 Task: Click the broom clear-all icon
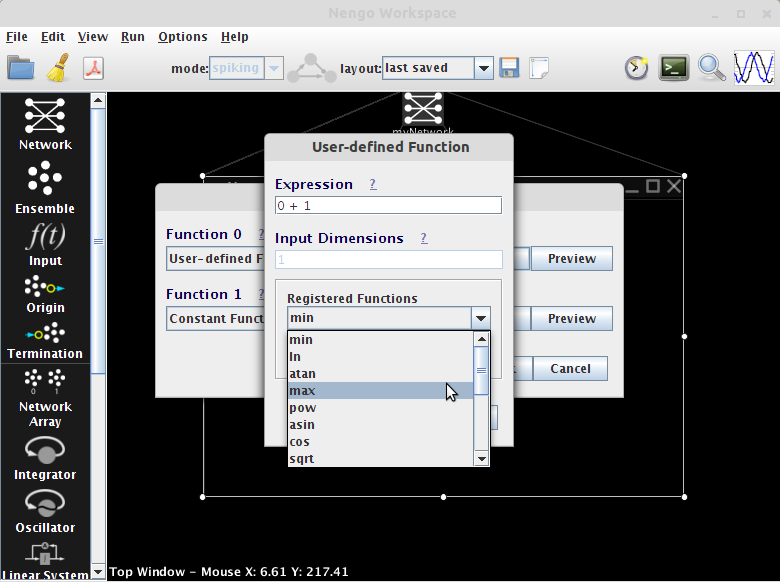58,68
